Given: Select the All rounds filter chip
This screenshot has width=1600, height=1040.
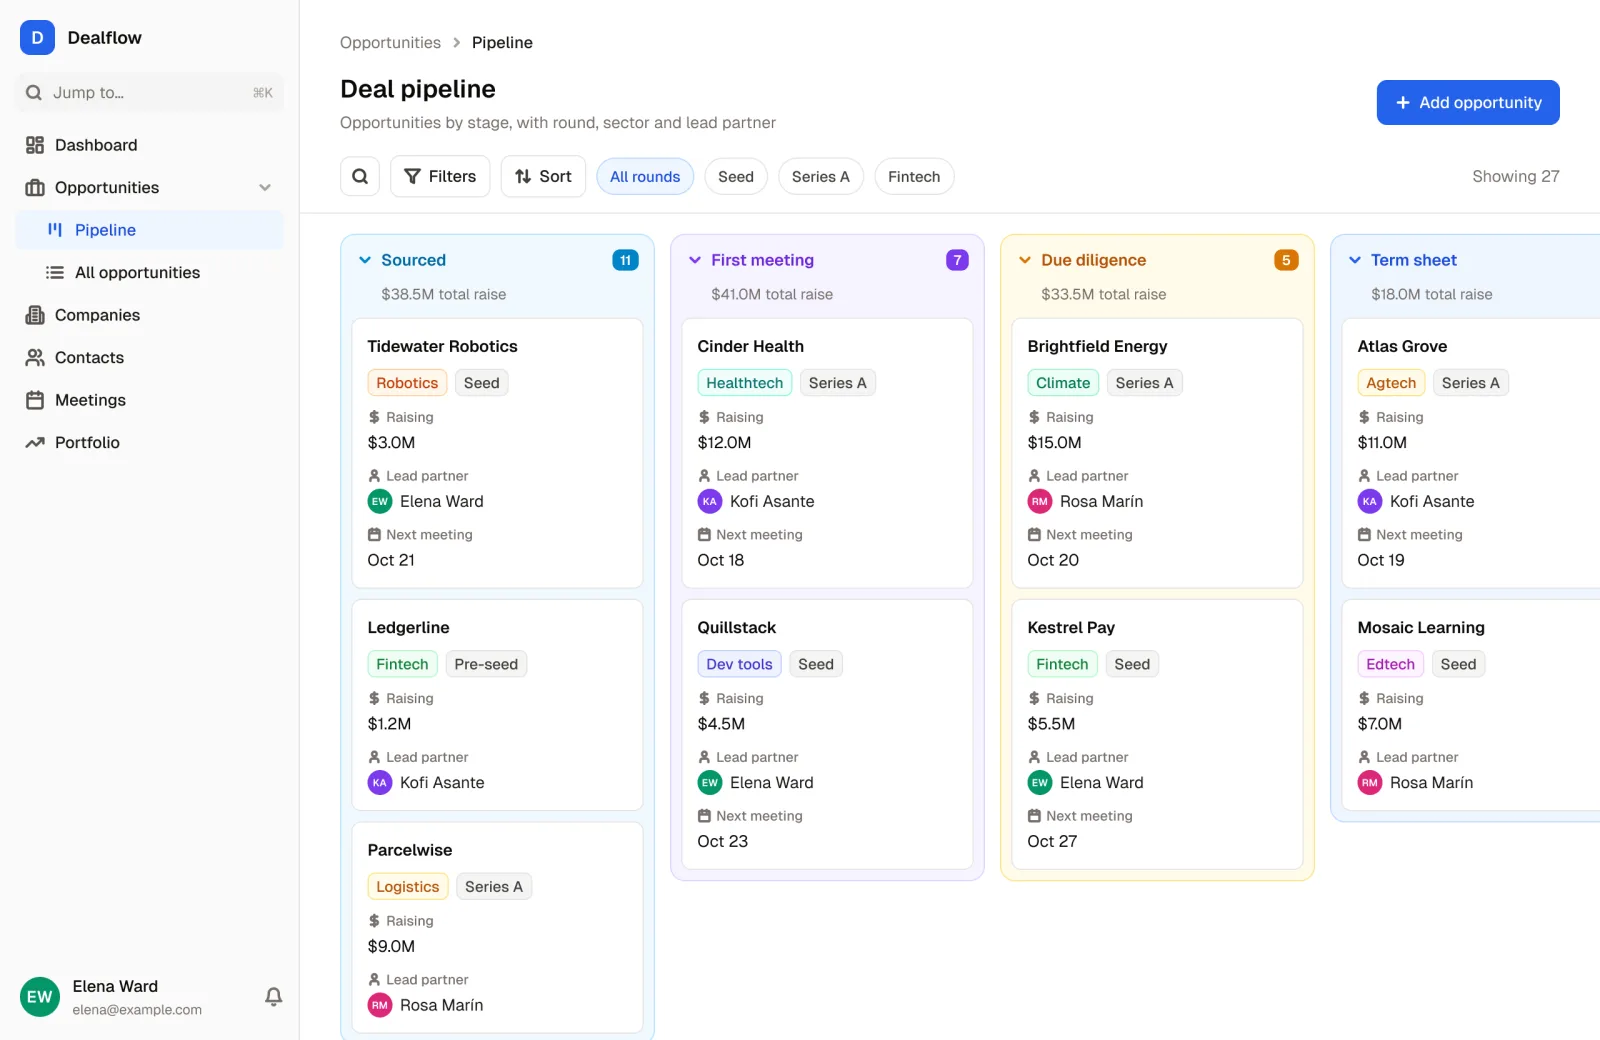Looking at the screenshot, I should 645,177.
